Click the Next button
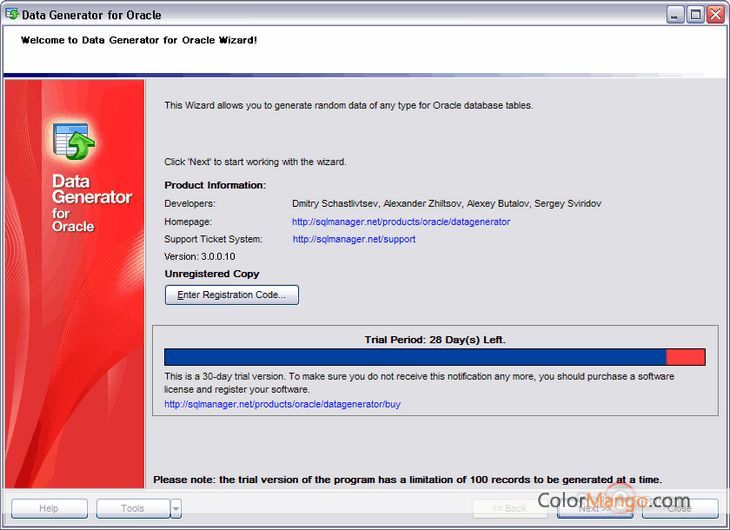Viewport: 730px width, 530px height. tap(595, 508)
